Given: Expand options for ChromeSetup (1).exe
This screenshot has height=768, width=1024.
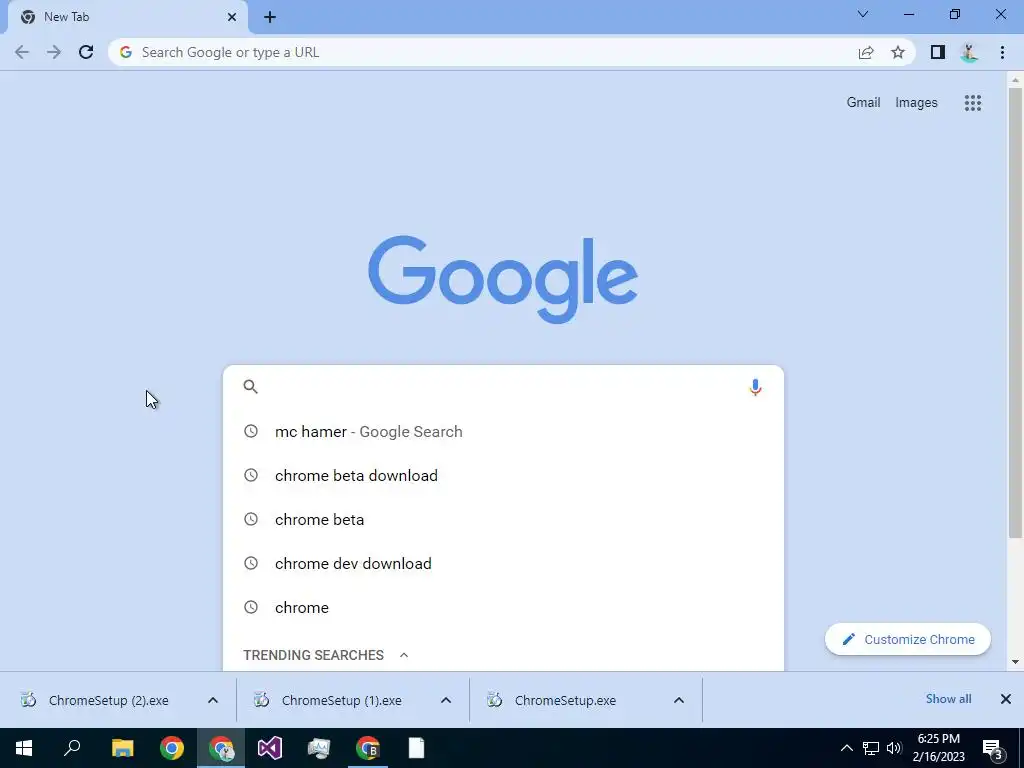Looking at the screenshot, I should point(446,701).
